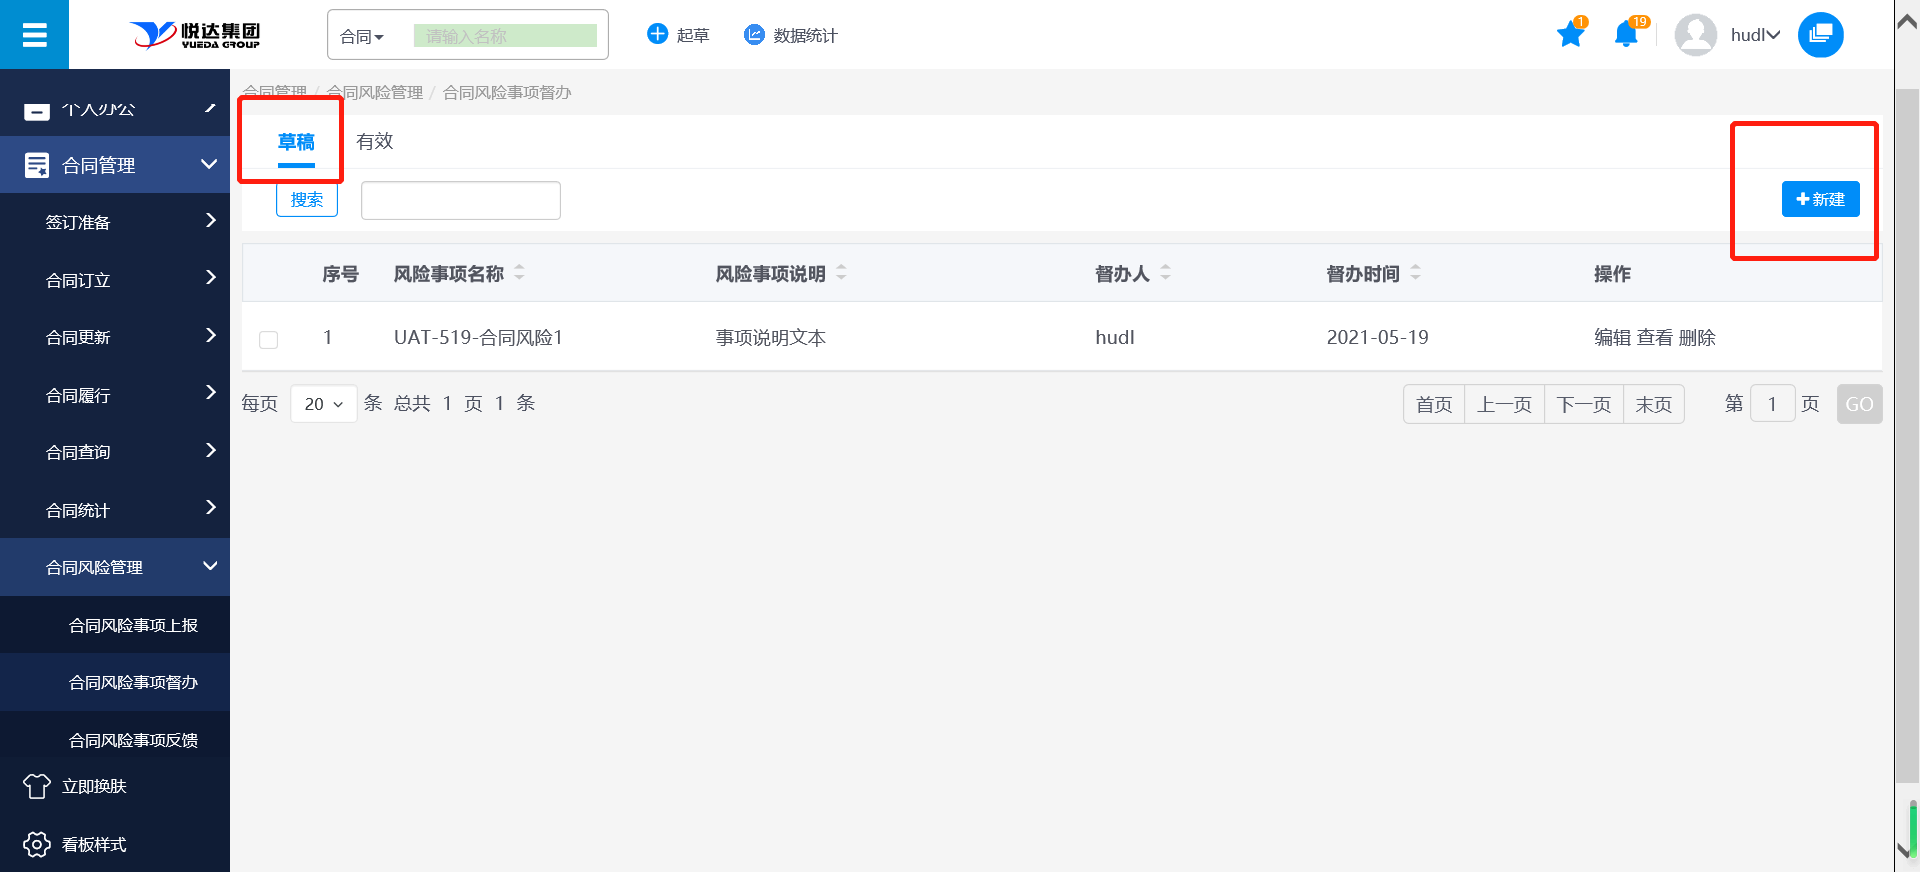This screenshot has height=872, width=1920.
Task: Click the 立即换肤 shirt icon
Action: pyautogui.click(x=37, y=786)
